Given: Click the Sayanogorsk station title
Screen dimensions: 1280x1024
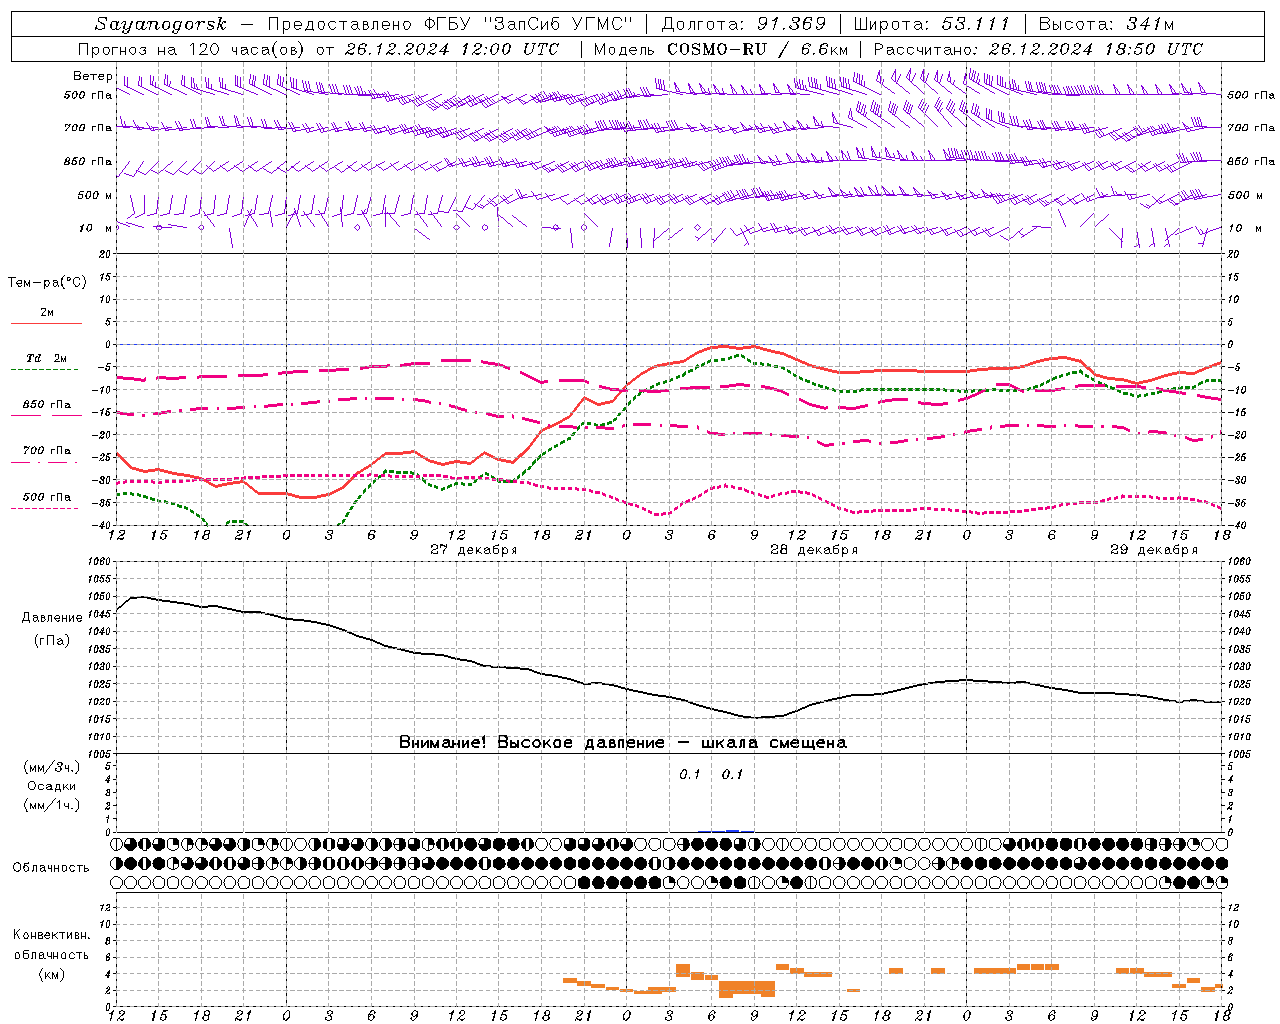Looking at the screenshot, I should click(x=160, y=24).
